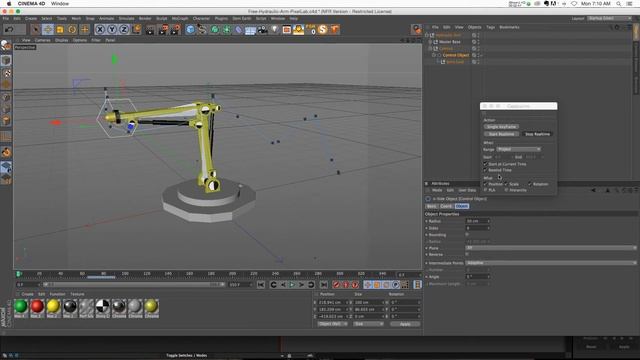Viewport: 640px width, 360px height.
Task: Open Spotlight search in menu bar
Action: pos(619,3)
